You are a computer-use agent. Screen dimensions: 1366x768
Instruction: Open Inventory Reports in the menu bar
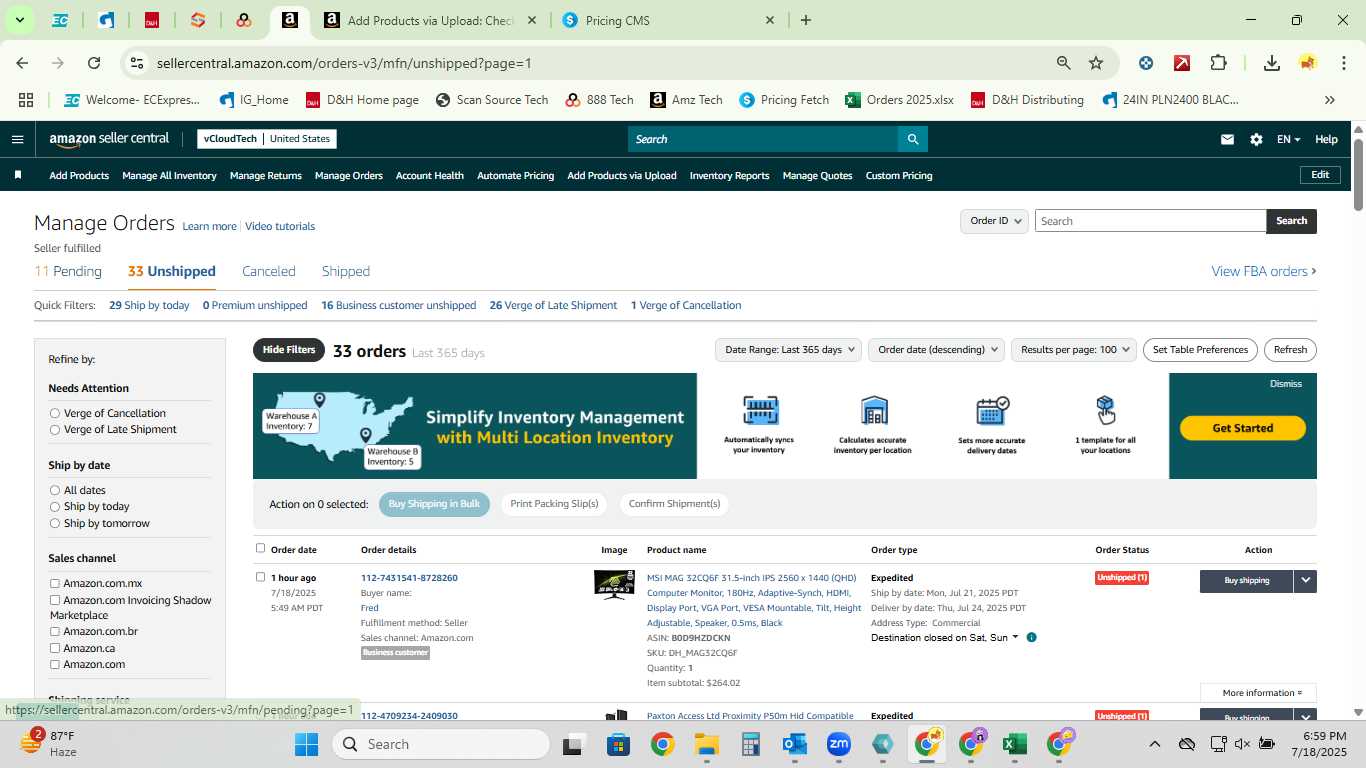tap(730, 175)
